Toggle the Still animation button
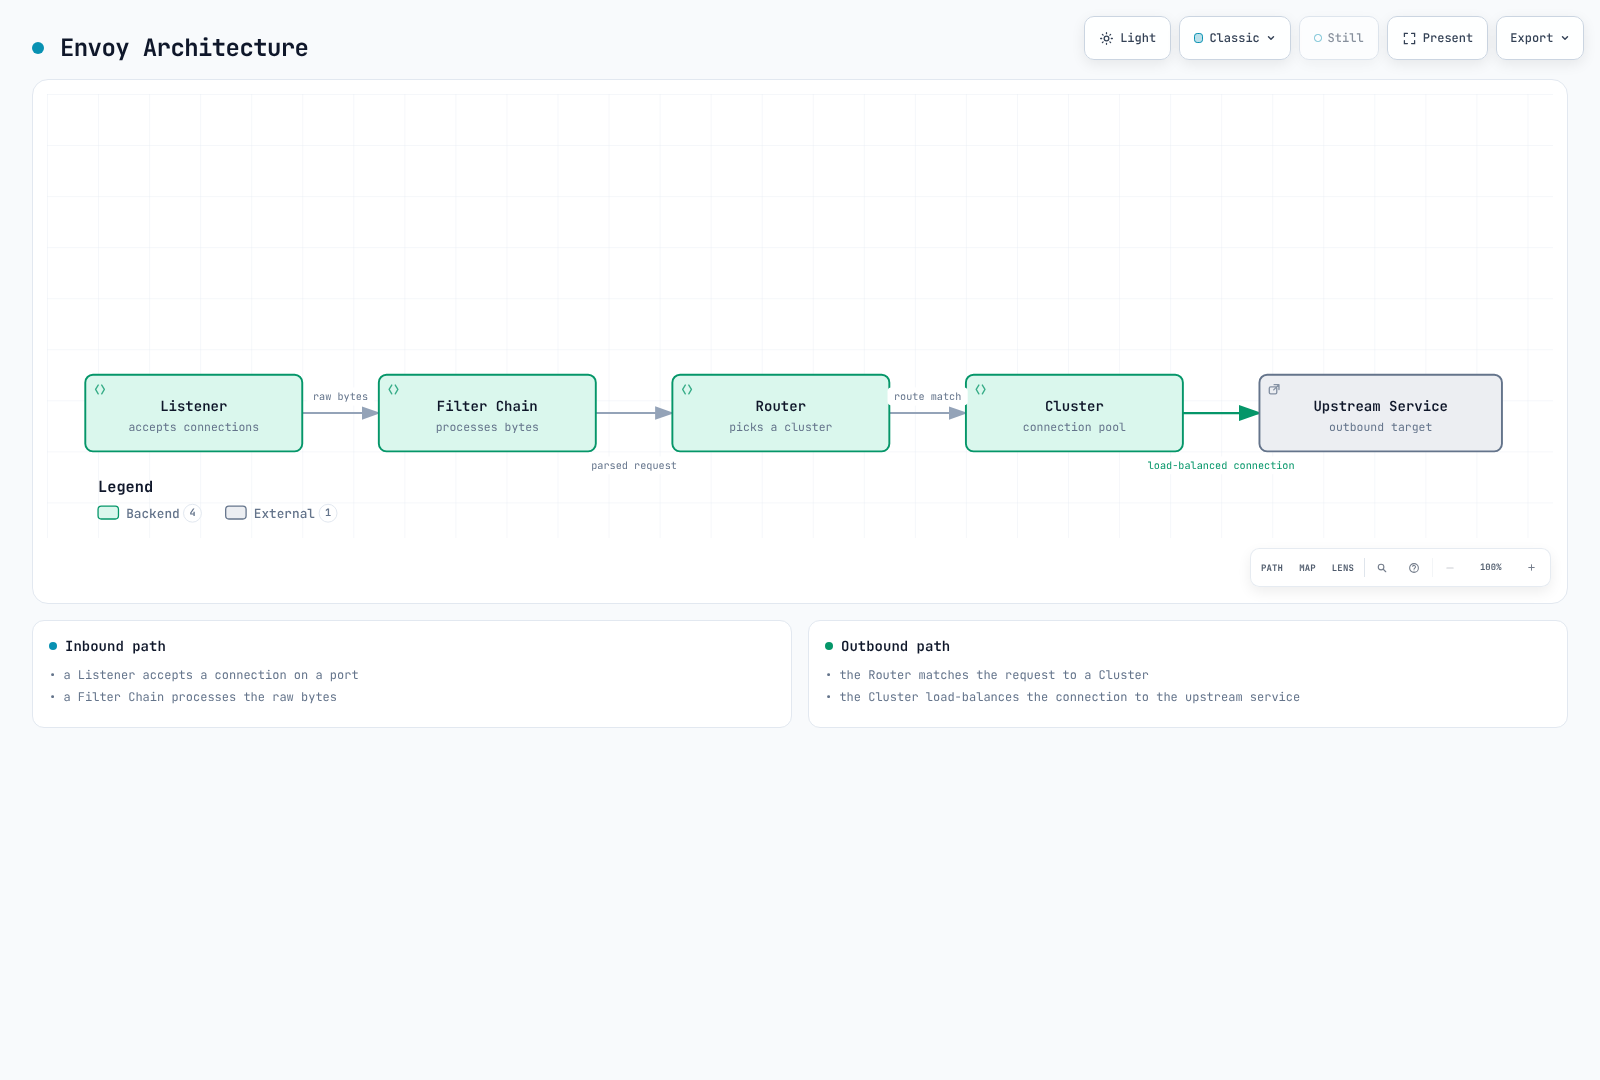Viewport: 1600px width, 1080px height. pos(1339,38)
